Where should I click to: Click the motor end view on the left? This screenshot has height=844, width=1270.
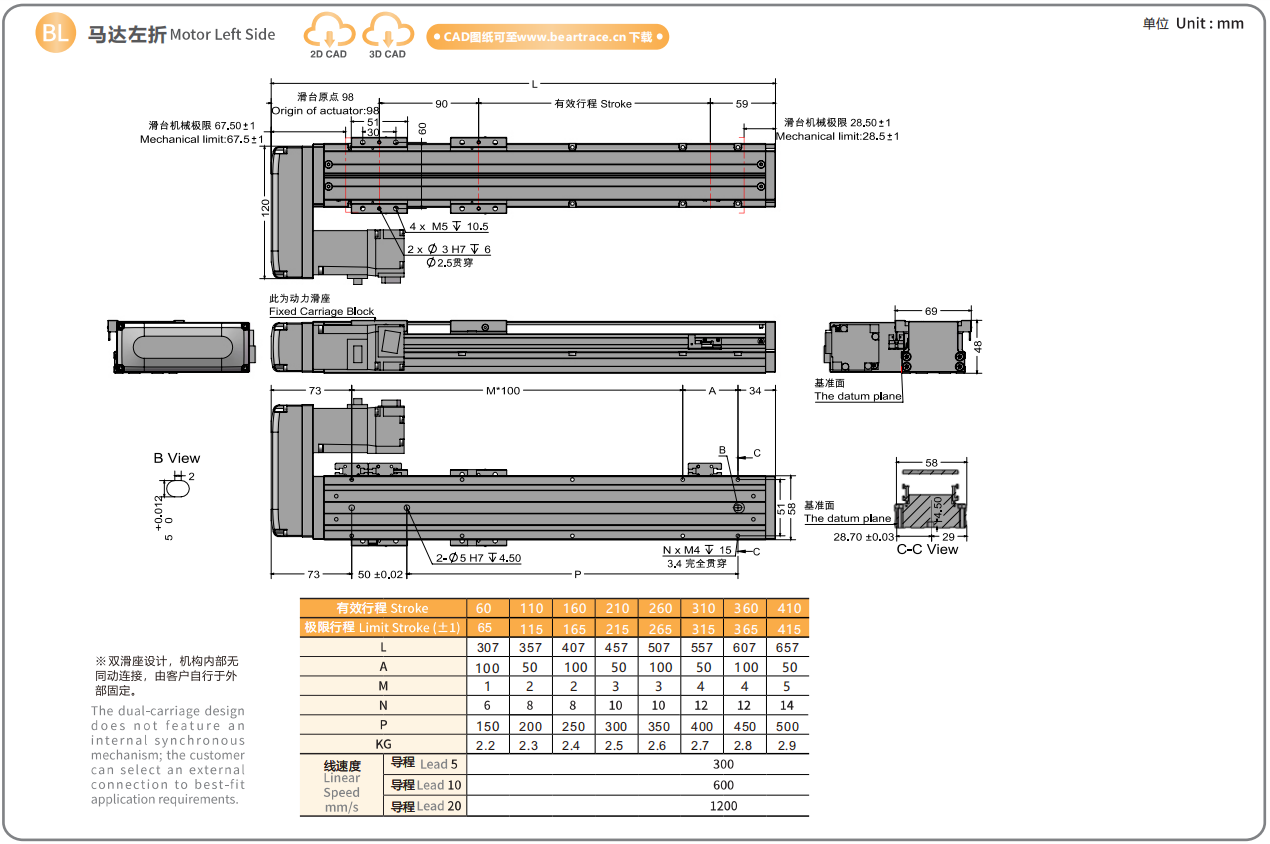[180, 347]
